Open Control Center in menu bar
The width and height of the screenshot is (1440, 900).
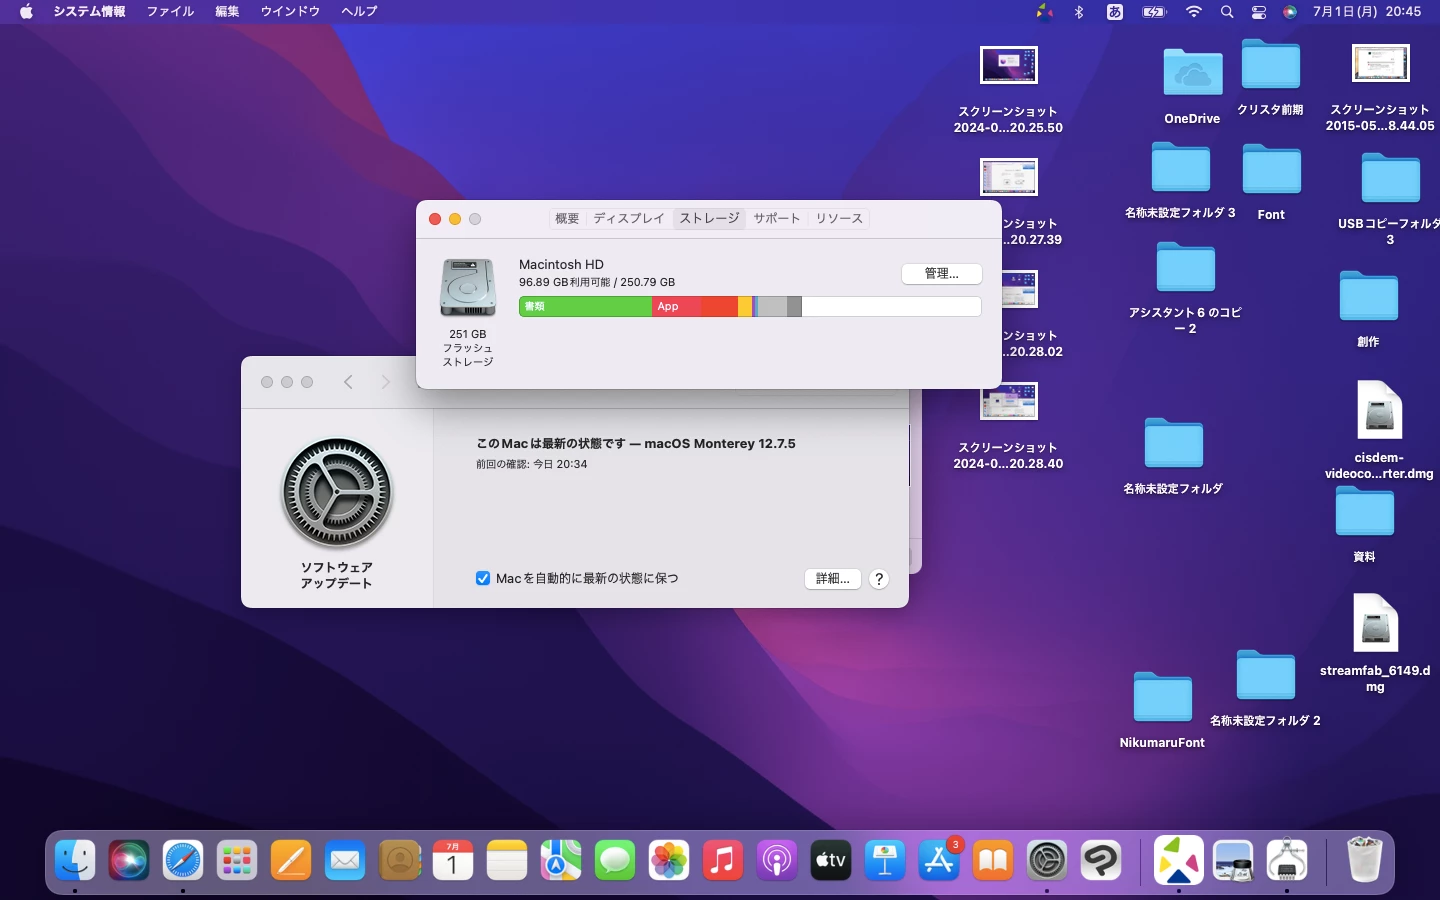1259,12
